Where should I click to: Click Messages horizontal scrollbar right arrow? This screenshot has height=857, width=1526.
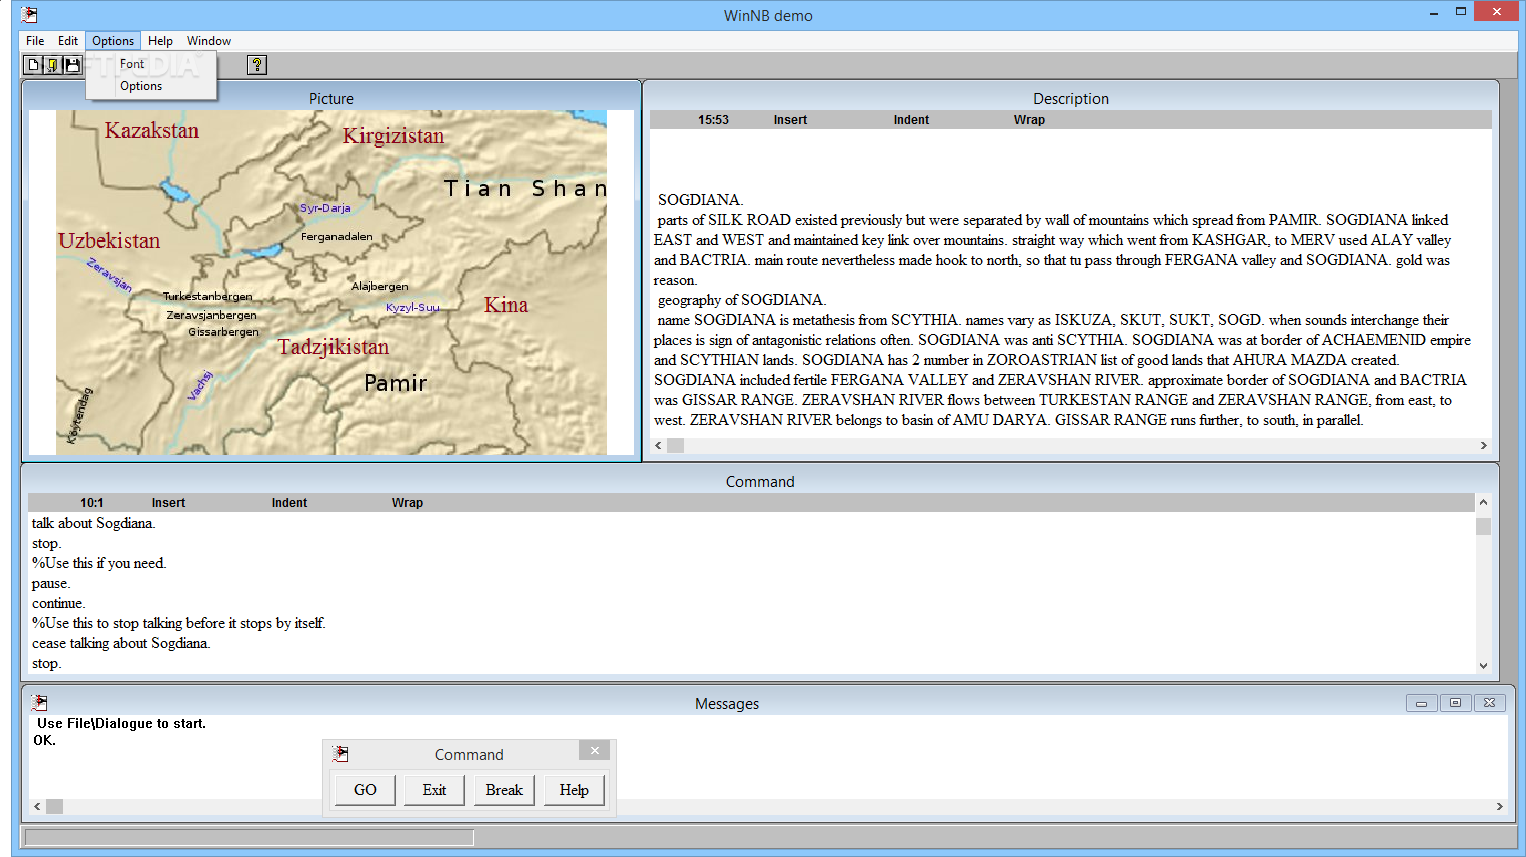coord(1499,806)
